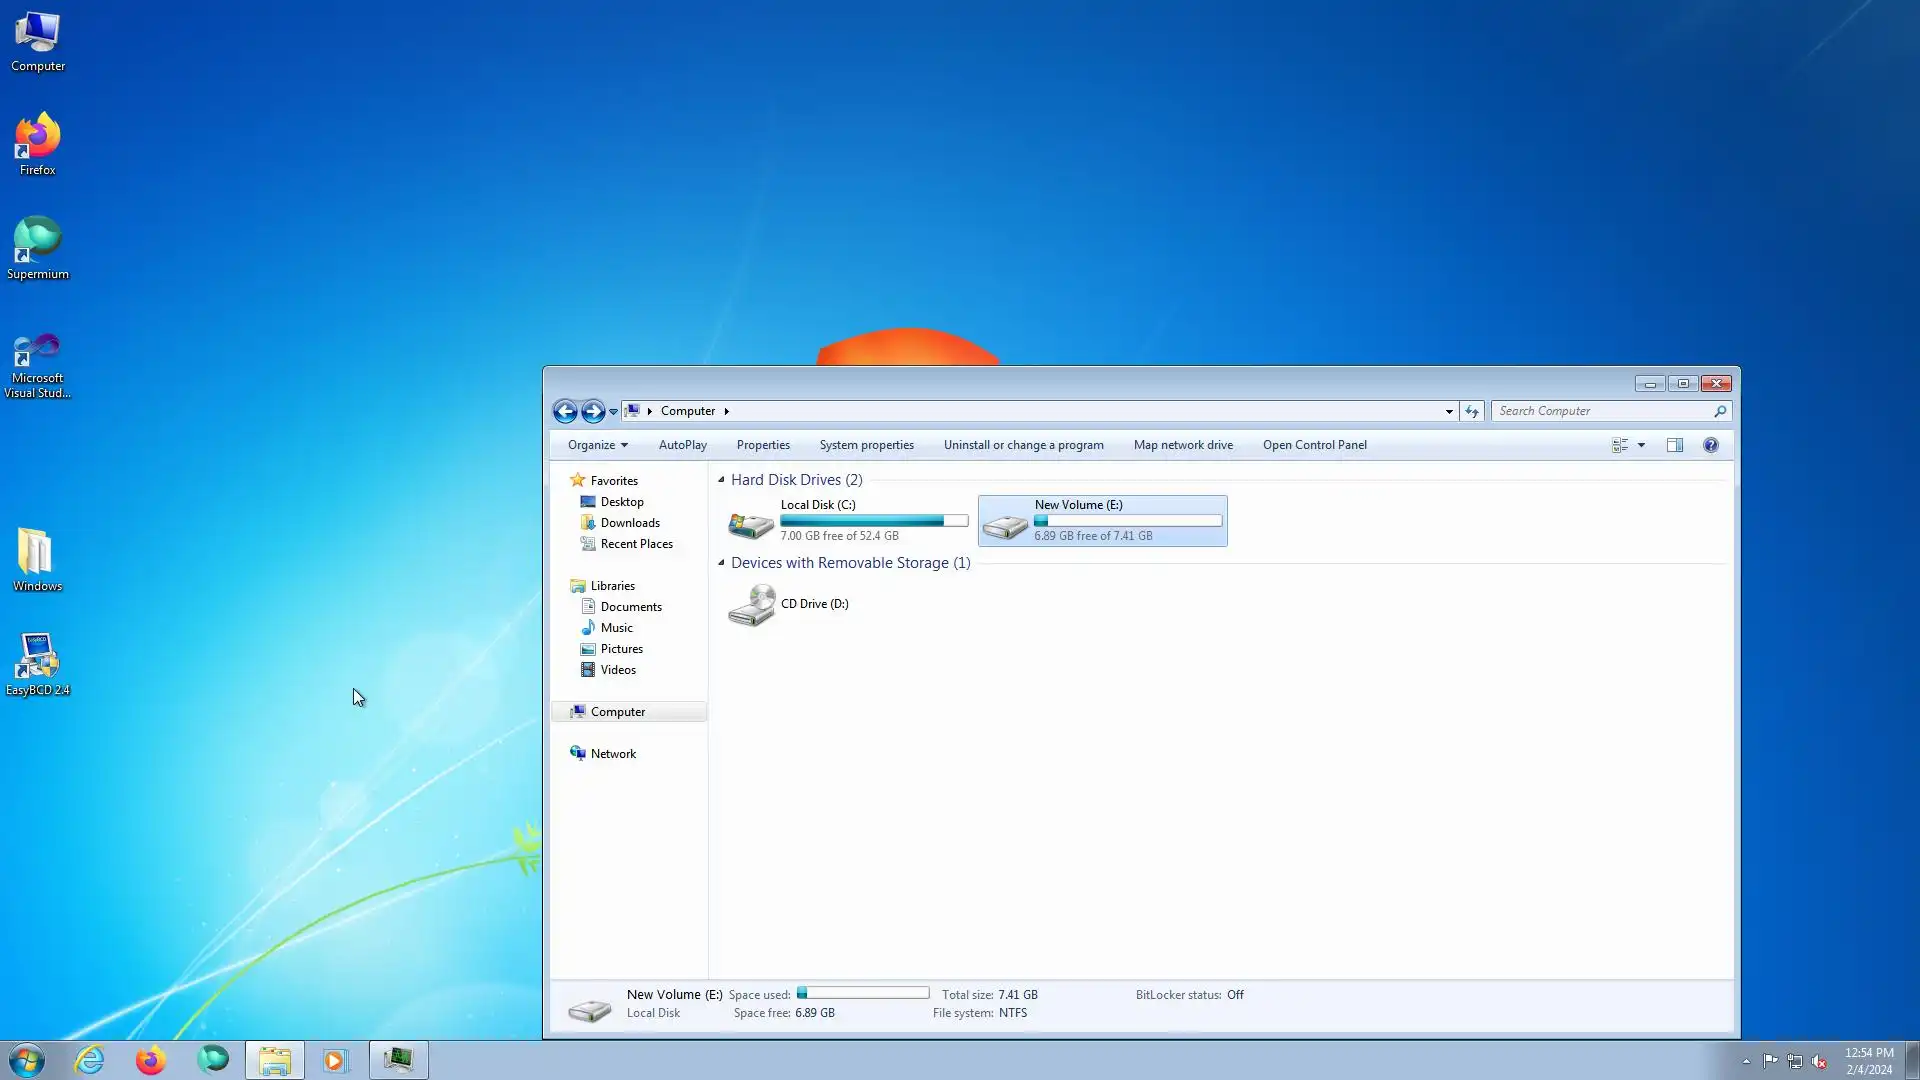Select Downloads in Favorites sidebar

point(630,523)
